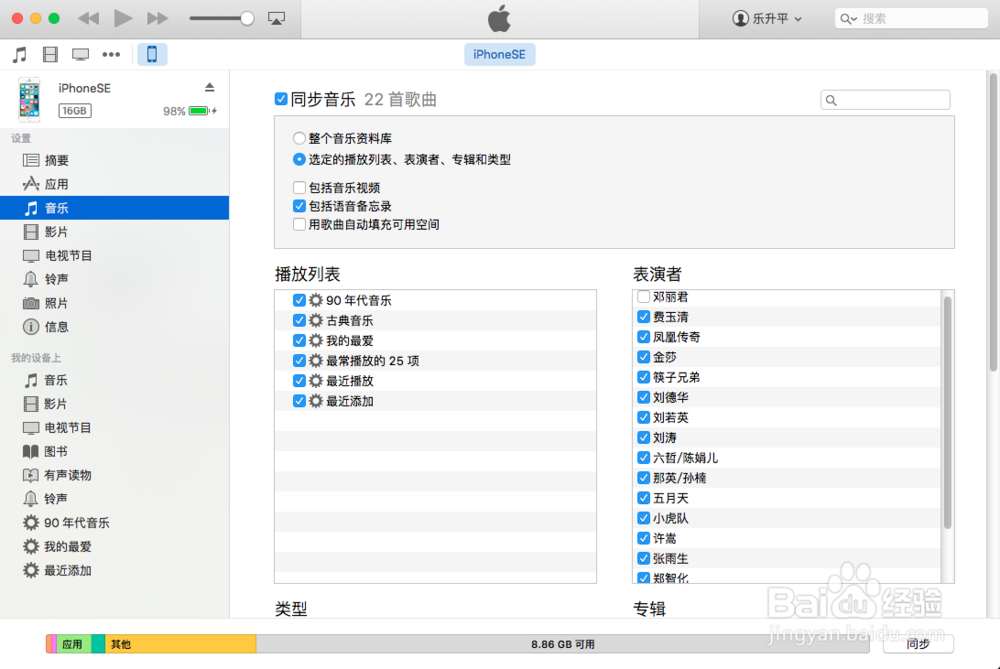
Task: Uncheck the 刘德华 artist
Action: point(643,397)
